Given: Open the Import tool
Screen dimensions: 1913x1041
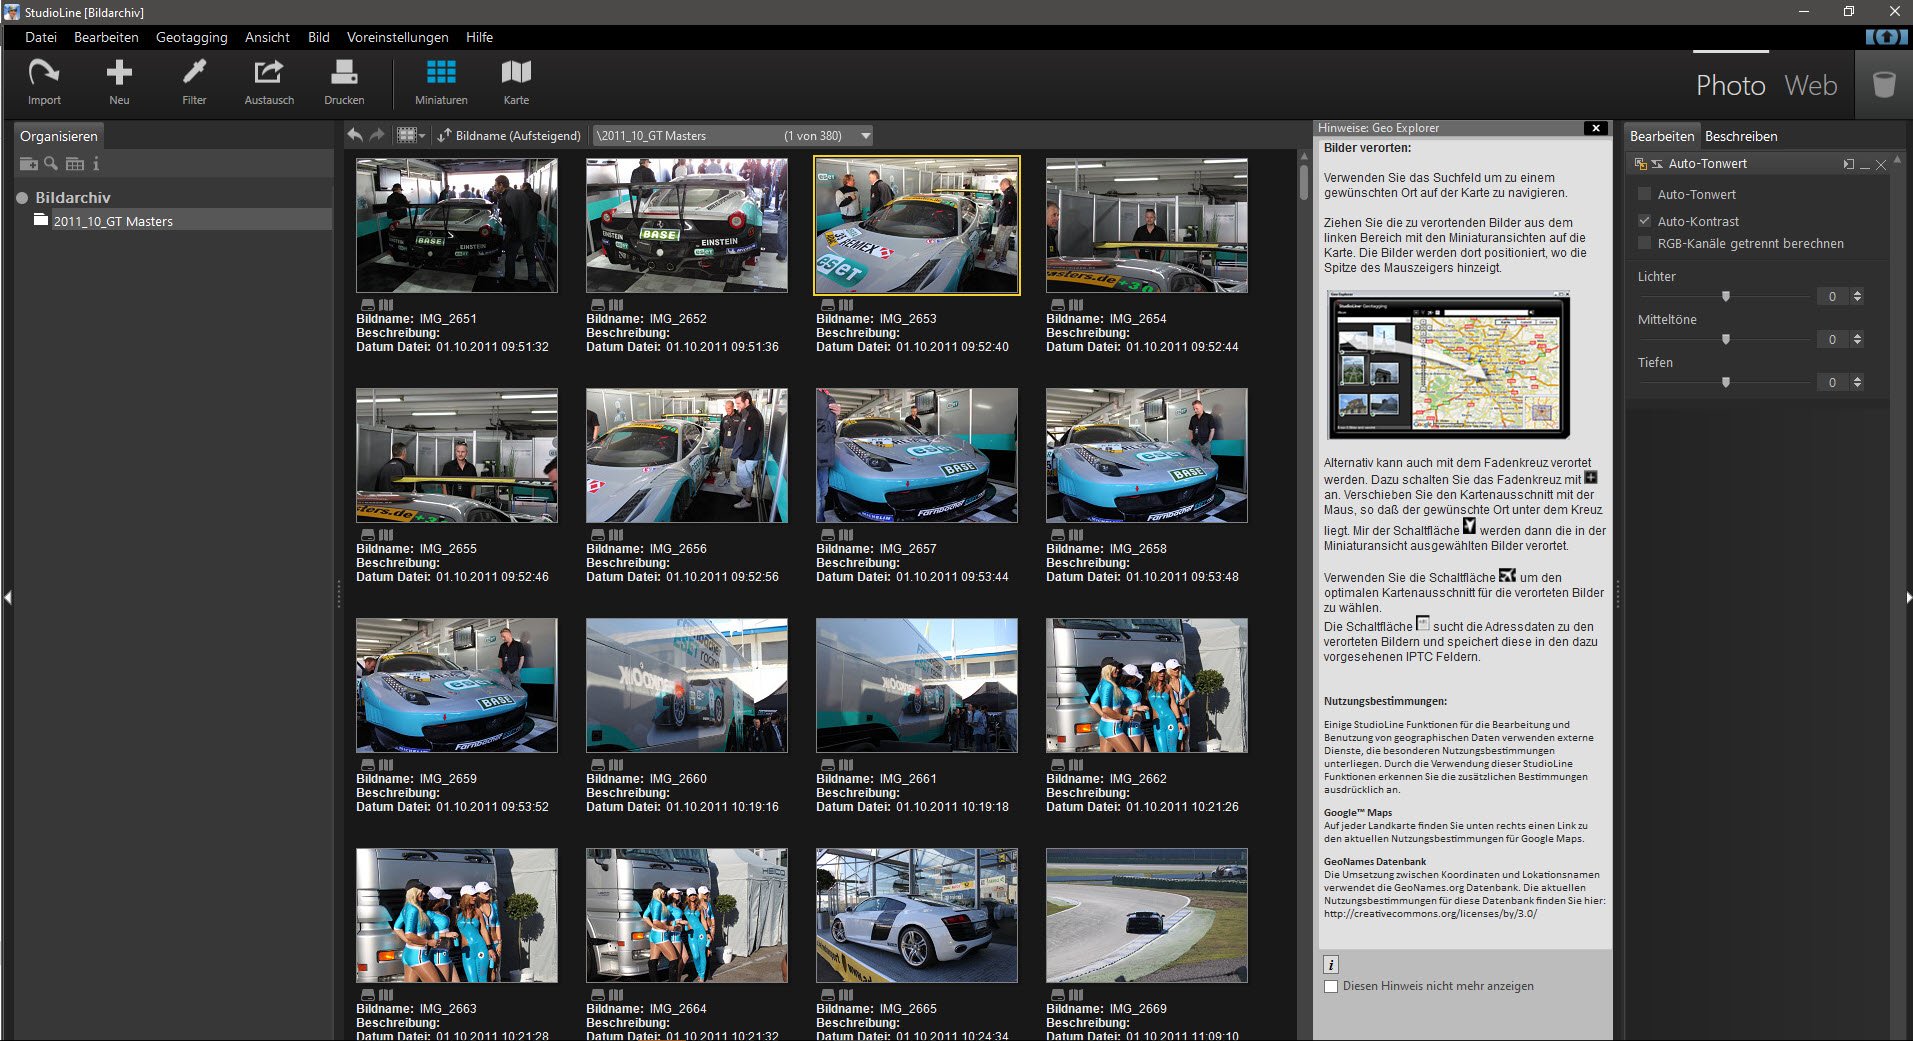Looking at the screenshot, I should click(44, 80).
